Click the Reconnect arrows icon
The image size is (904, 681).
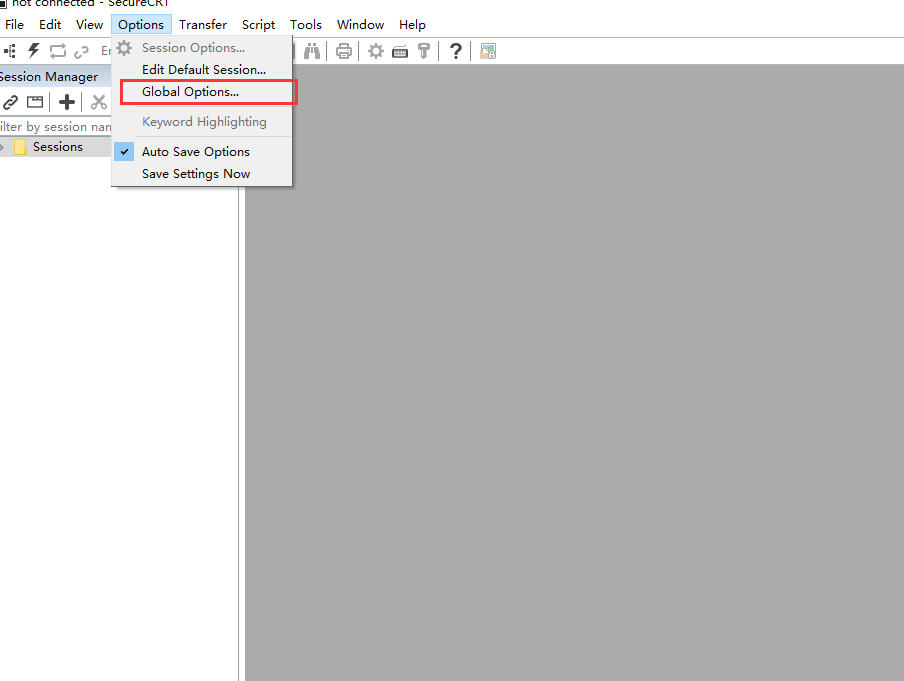coord(58,51)
